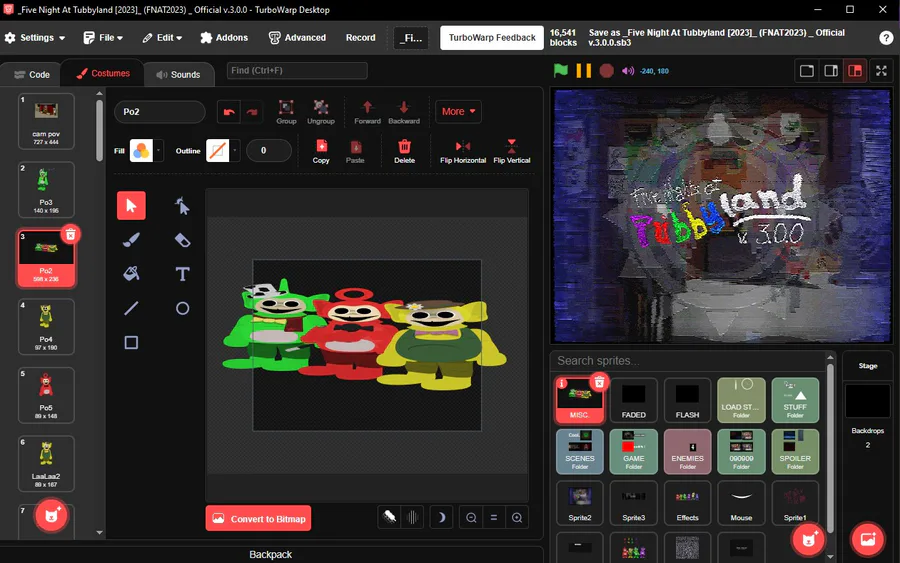Stop the project with red stop button
The image size is (900, 563).
pyautogui.click(x=606, y=71)
